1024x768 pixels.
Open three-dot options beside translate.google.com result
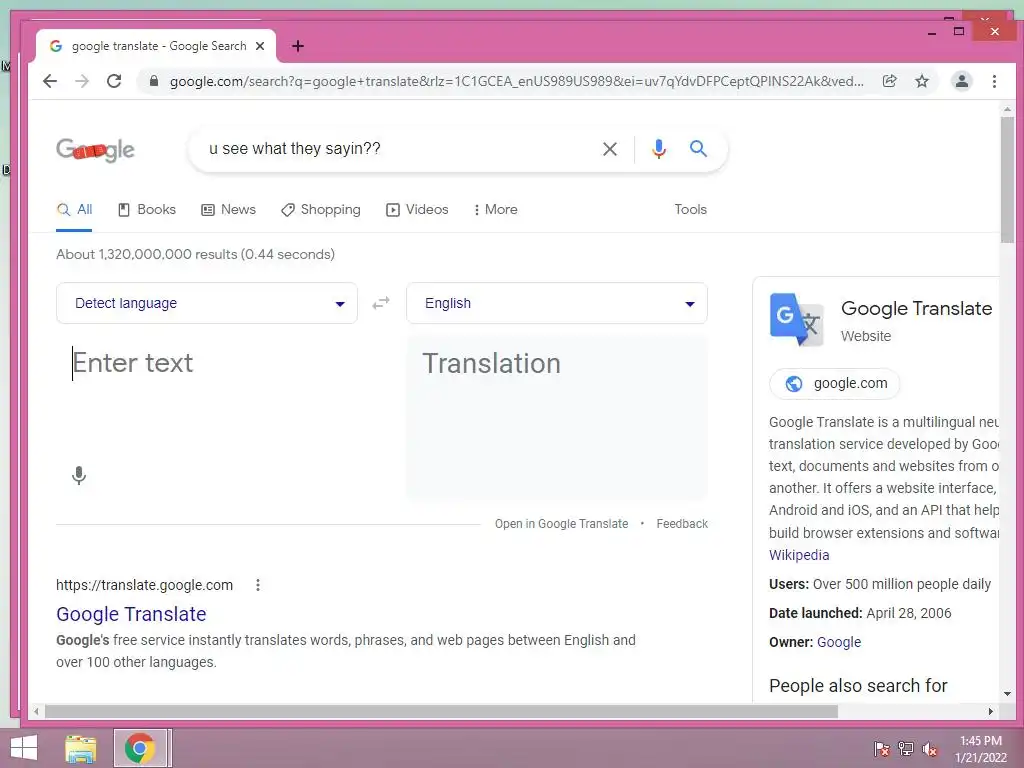(x=258, y=585)
